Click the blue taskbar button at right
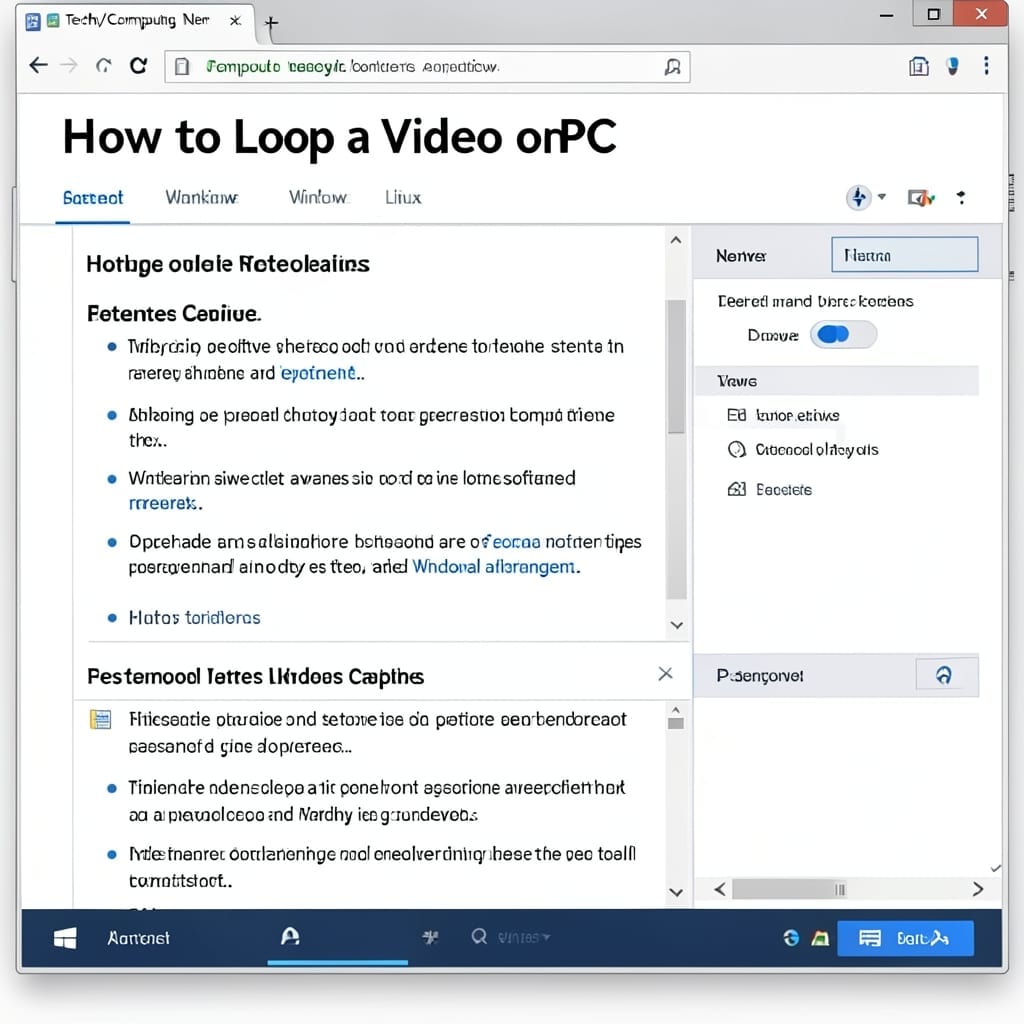The image size is (1024, 1024). [x=905, y=938]
